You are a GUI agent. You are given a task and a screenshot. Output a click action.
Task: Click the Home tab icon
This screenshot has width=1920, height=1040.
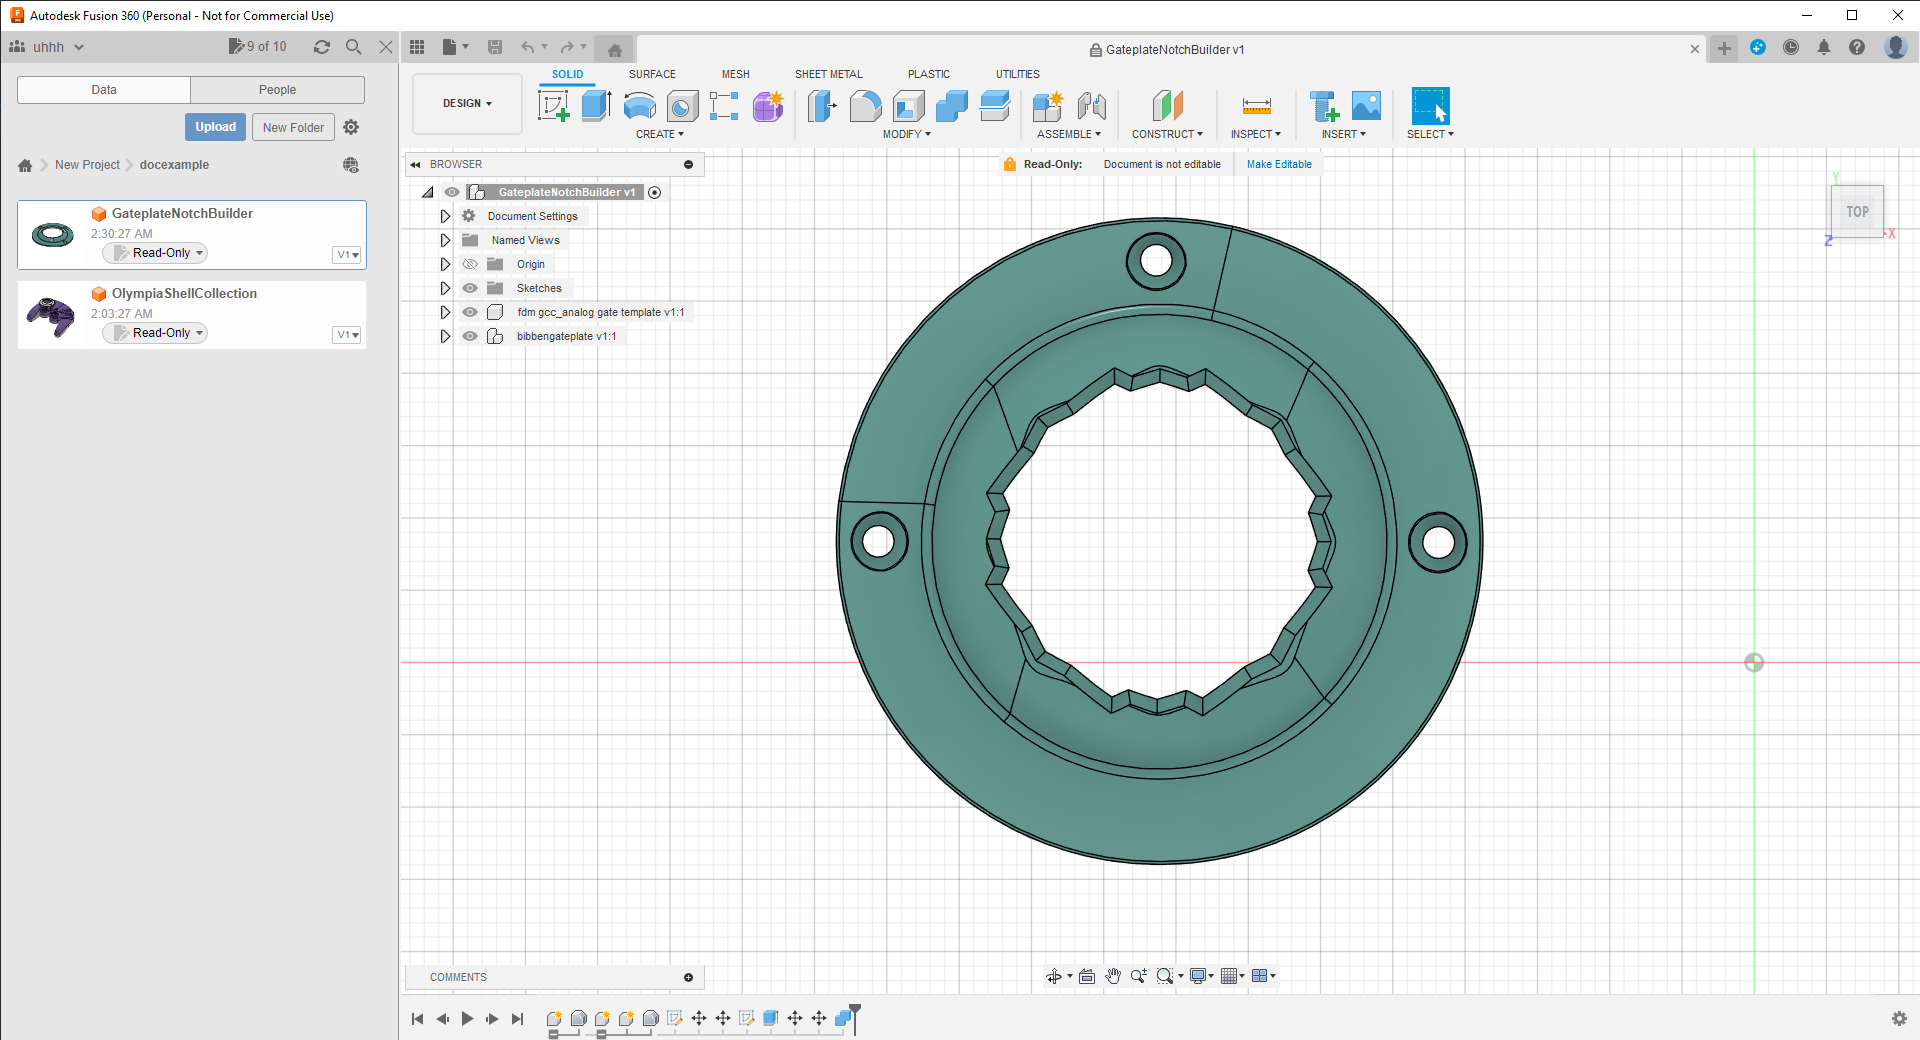tap(615, 49)
